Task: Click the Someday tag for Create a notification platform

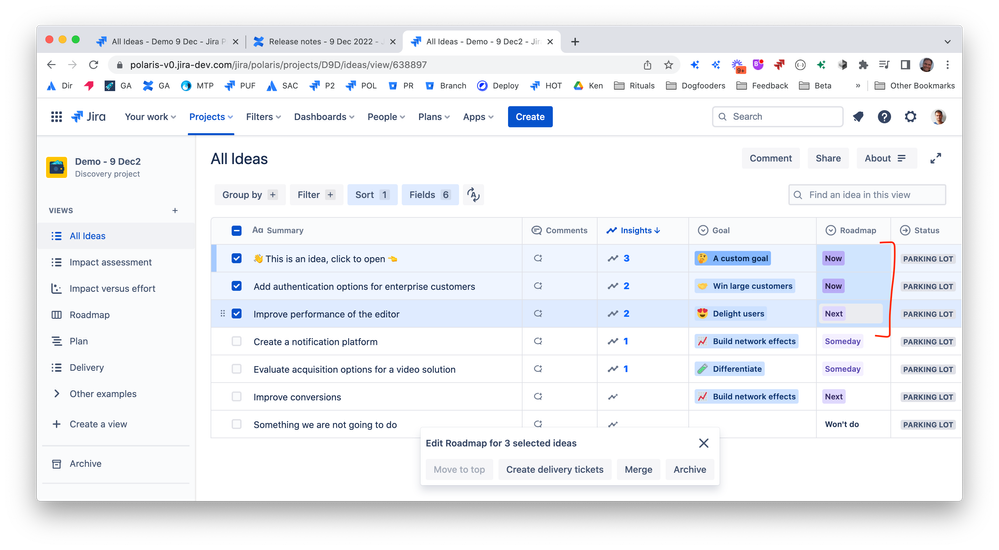Action: (842, 342)
